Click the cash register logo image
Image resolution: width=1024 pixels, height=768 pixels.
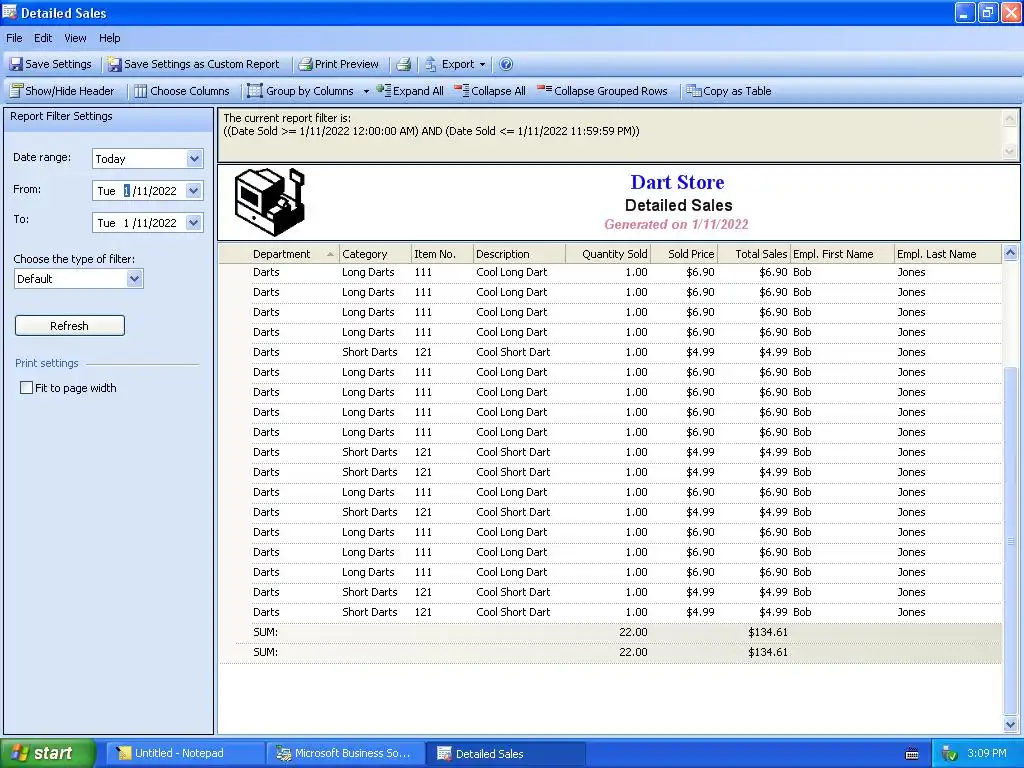(270, 202)
